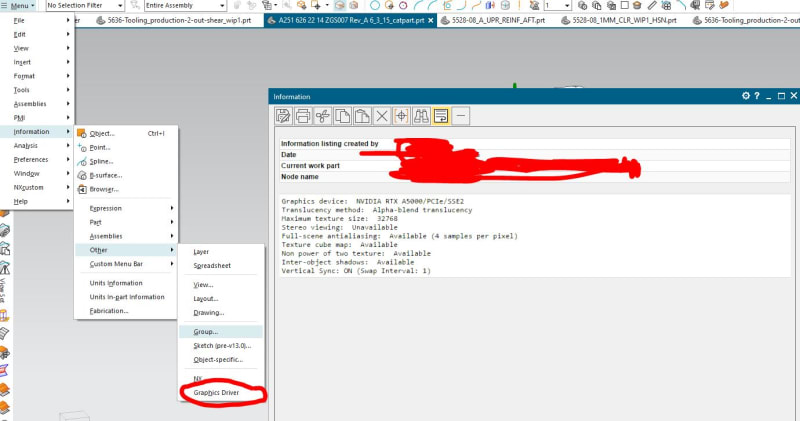
Task: Click the Cut scissors icon in Information window
Action: (x=322, y=116)
